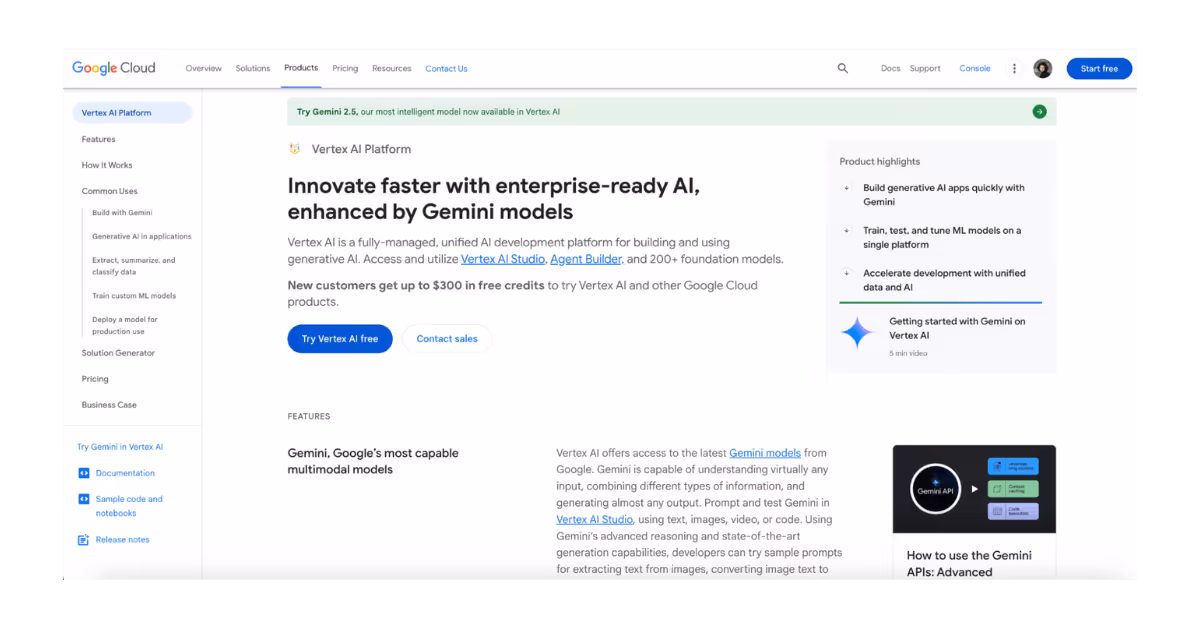Click the Sample code and notebooks icon
1200x628 pixels.
click(83, 499)
